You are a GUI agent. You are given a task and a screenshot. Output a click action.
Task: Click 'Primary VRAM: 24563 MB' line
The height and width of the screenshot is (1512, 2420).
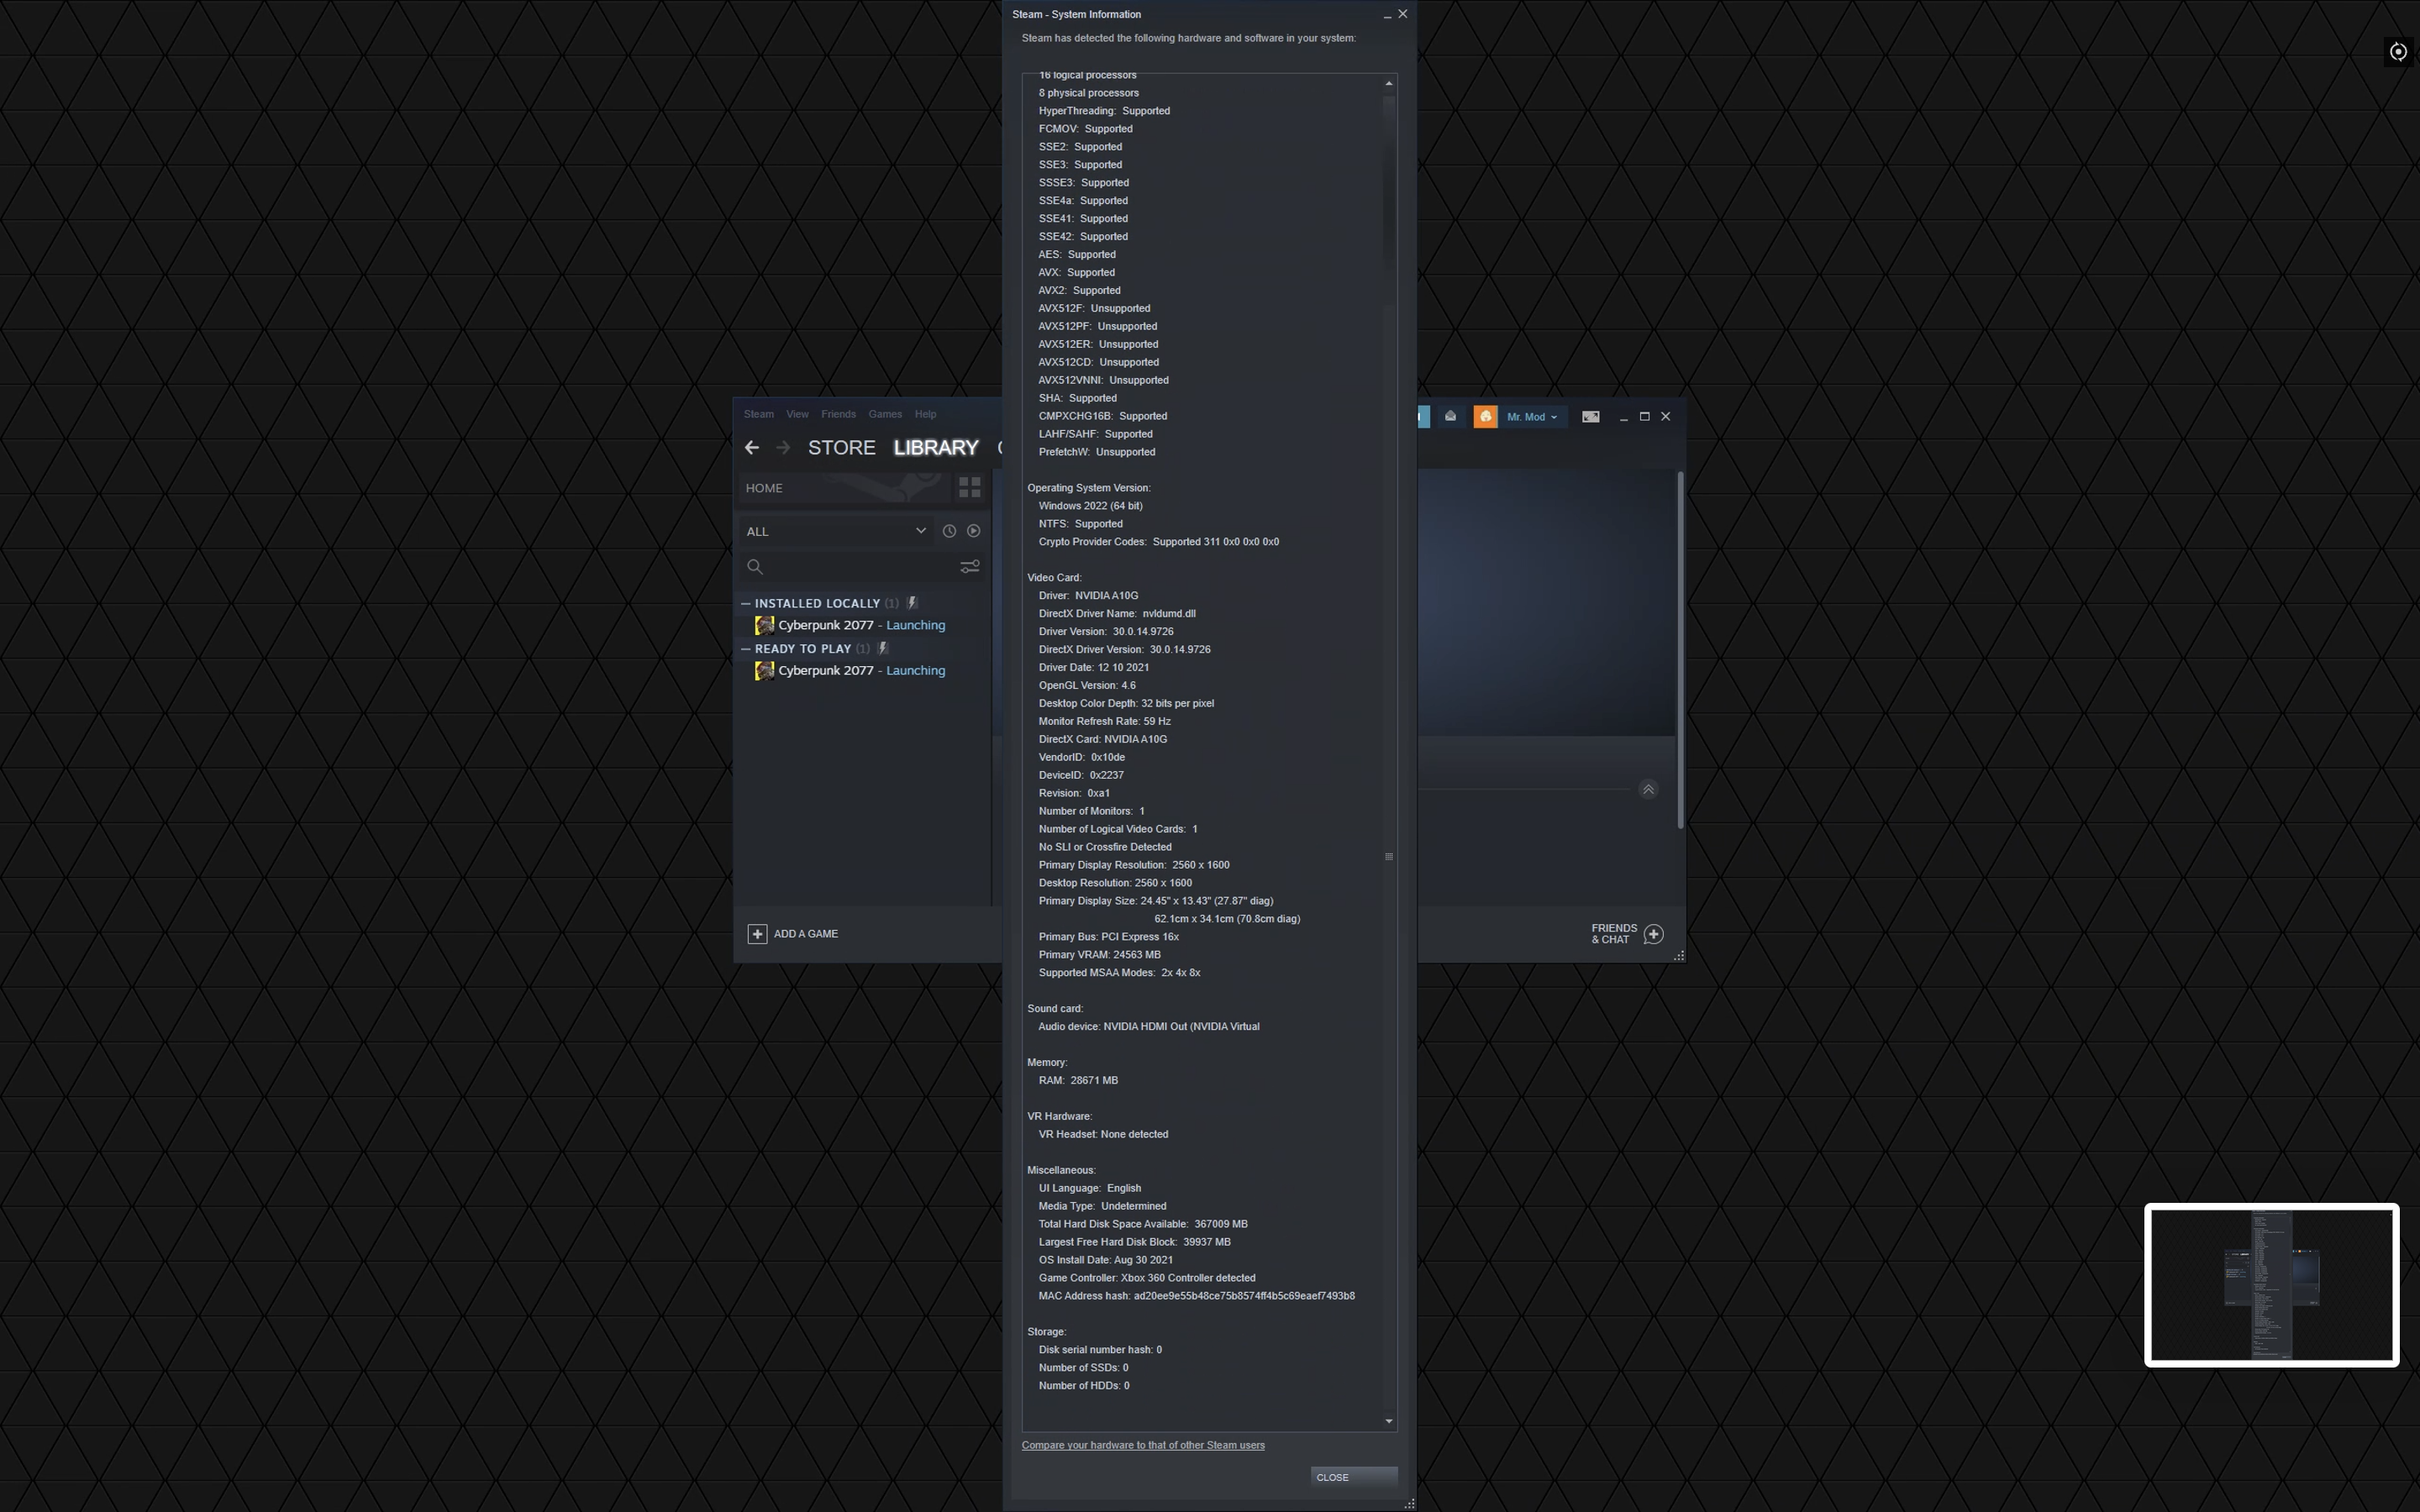(x=1099, y=955)
